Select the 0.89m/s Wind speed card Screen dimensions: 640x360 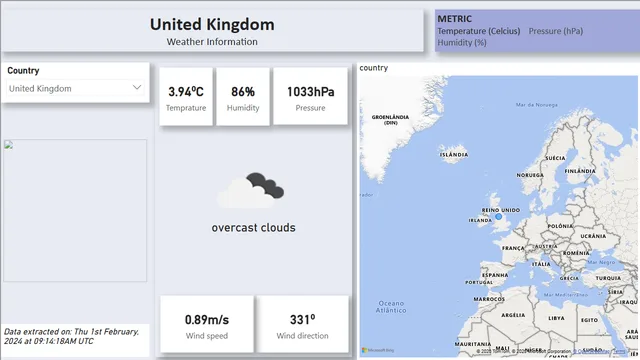pos(207,324)
